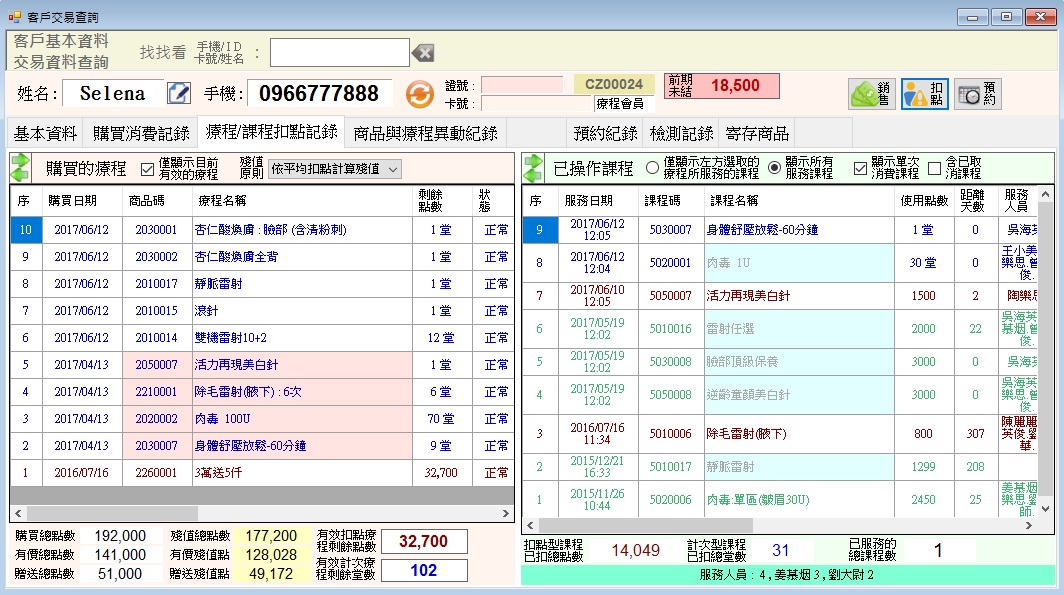1064x595 pixels.
Task: Open 購買消費記錄 tab
Action: click(141, 133)
